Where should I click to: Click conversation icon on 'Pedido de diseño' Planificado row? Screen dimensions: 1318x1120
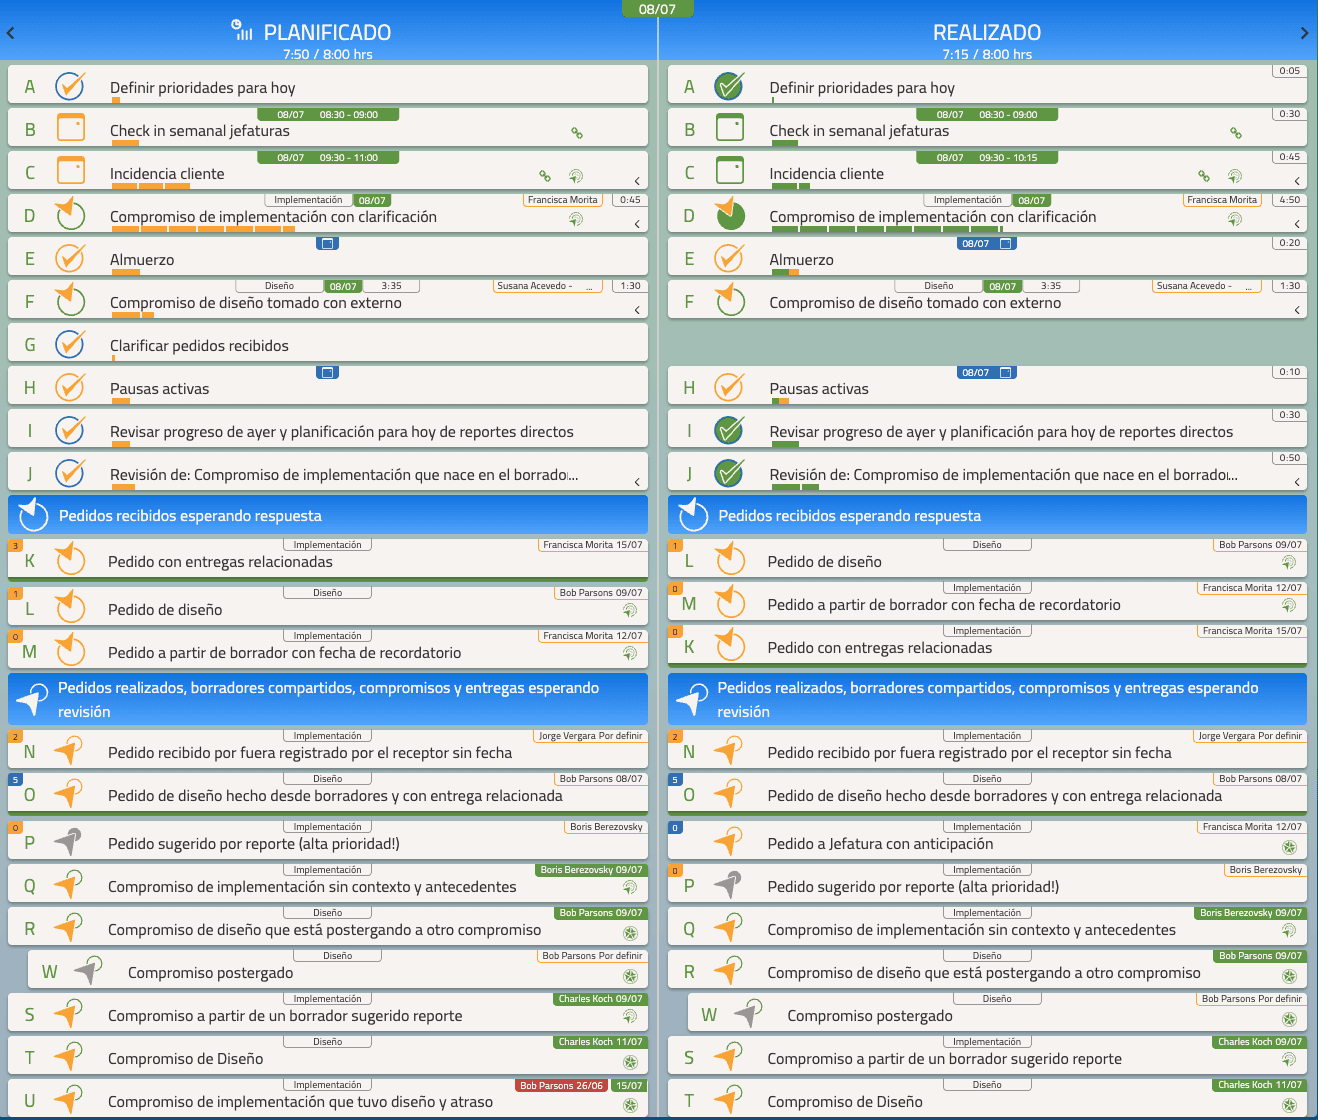click(630, 610)
